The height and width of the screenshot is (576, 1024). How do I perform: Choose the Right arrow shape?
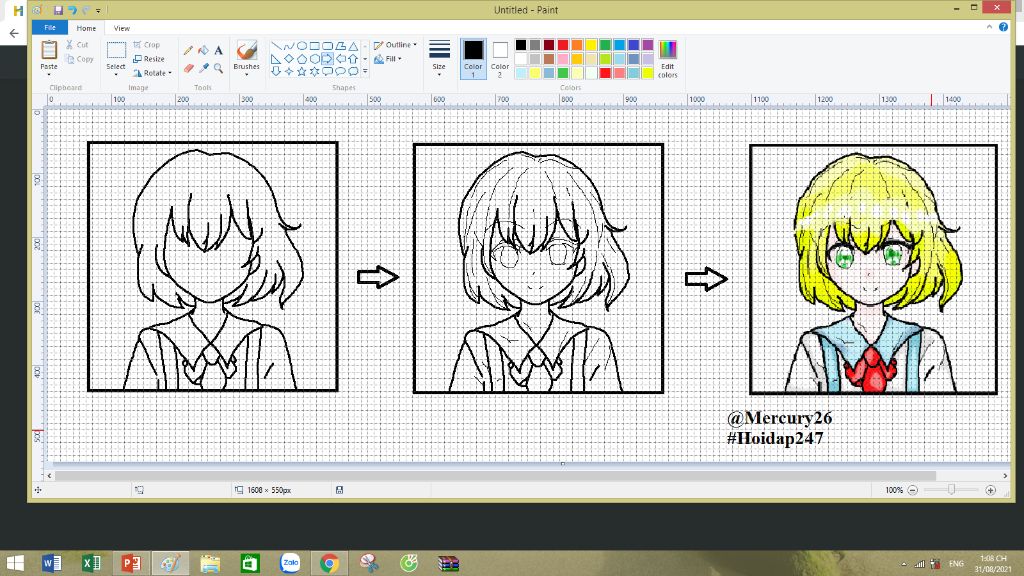[x=327, y=59]
